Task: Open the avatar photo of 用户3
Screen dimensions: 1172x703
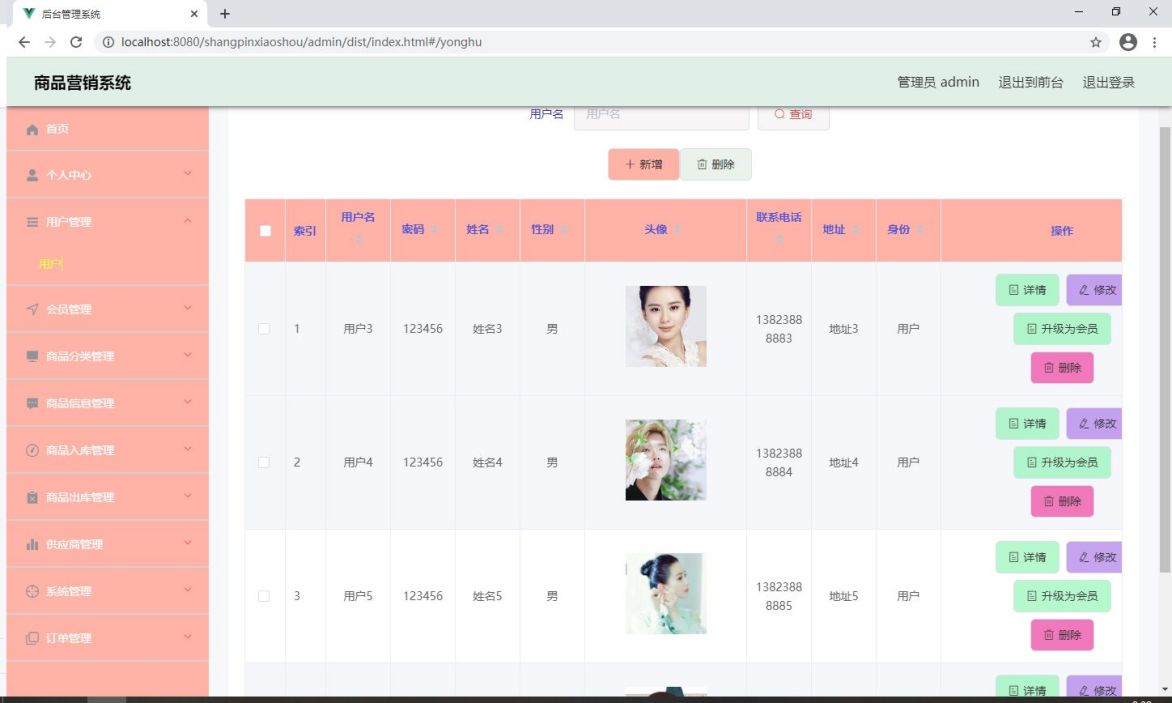Action: point(666,326)
